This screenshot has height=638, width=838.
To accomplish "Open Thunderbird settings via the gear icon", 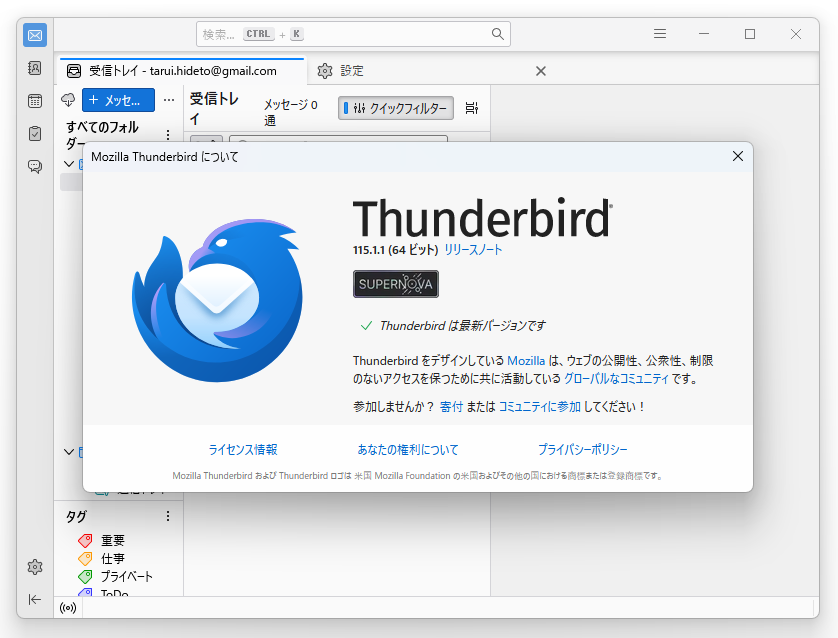I will [35, 567].
